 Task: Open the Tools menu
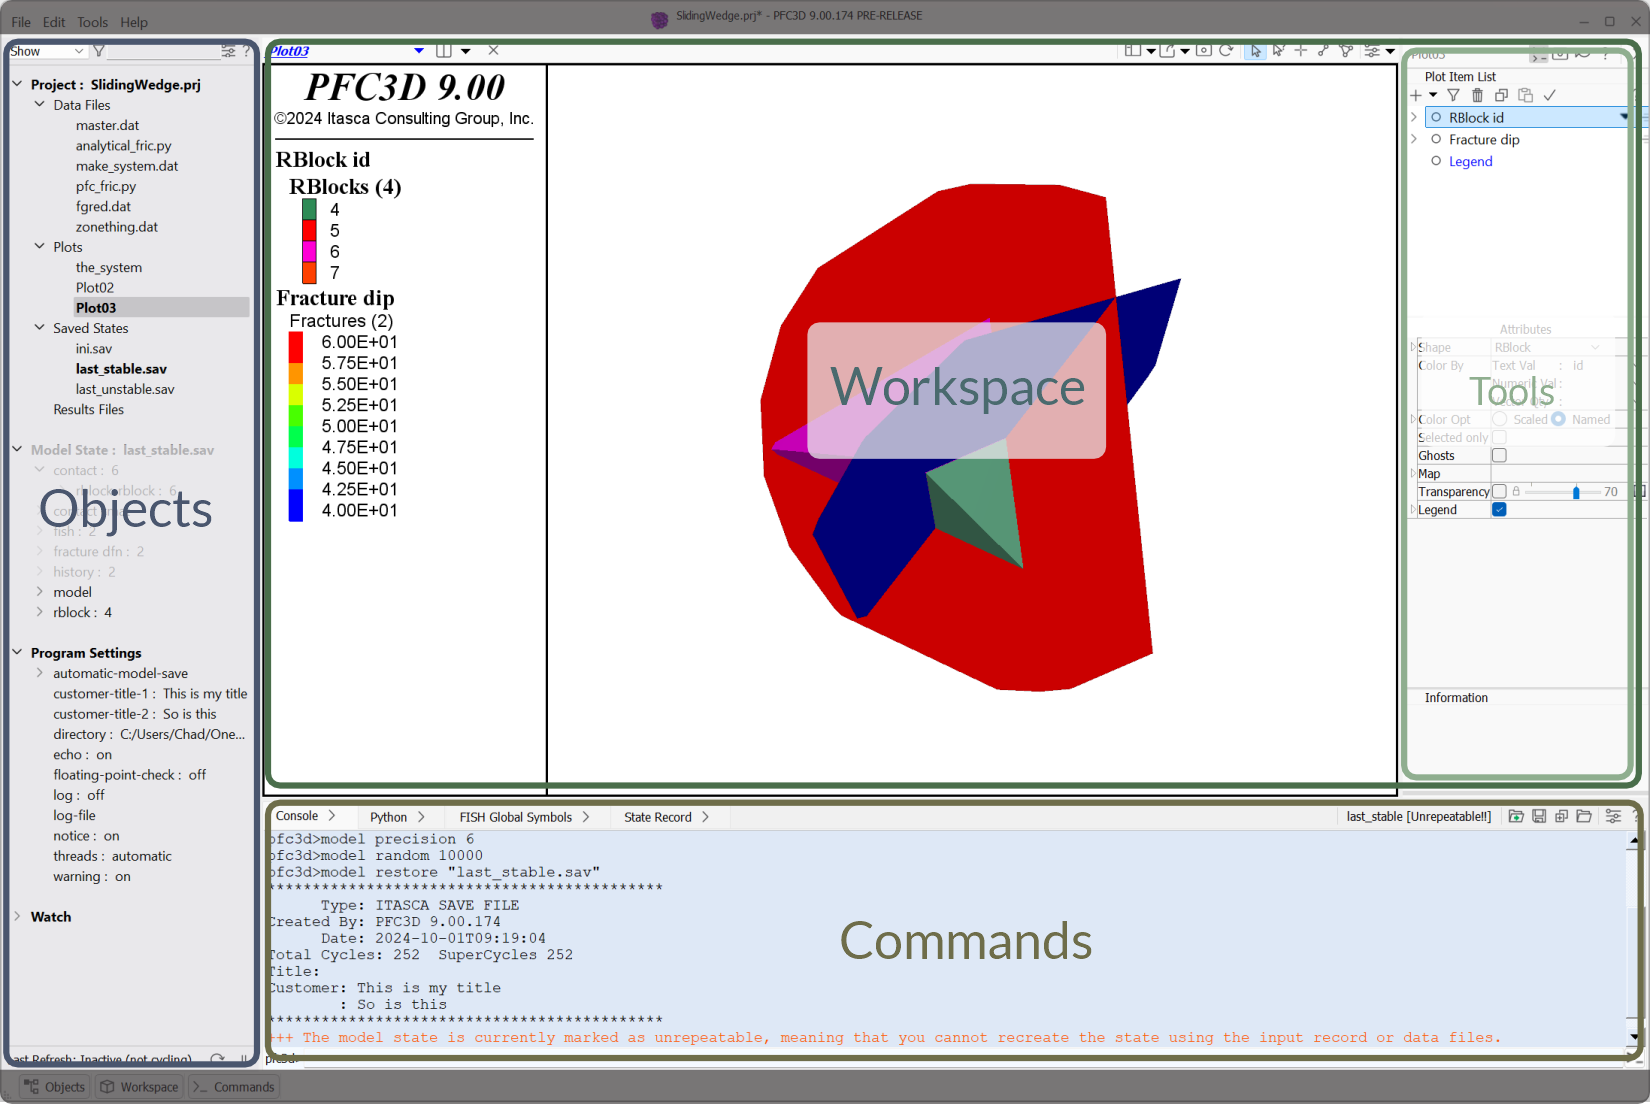click(92, 22)
